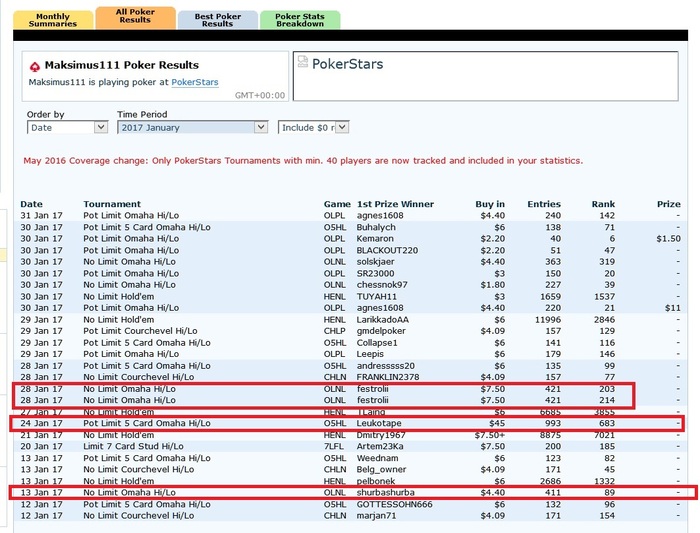Click the PokerStars heading in right panel
Image resolution: width=700 pixels, height=533 pixels.
tap(347, 64)
